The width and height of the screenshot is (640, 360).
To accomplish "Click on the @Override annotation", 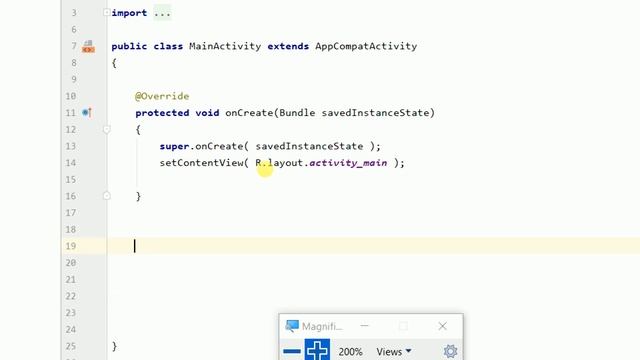I will coord(162,96).
